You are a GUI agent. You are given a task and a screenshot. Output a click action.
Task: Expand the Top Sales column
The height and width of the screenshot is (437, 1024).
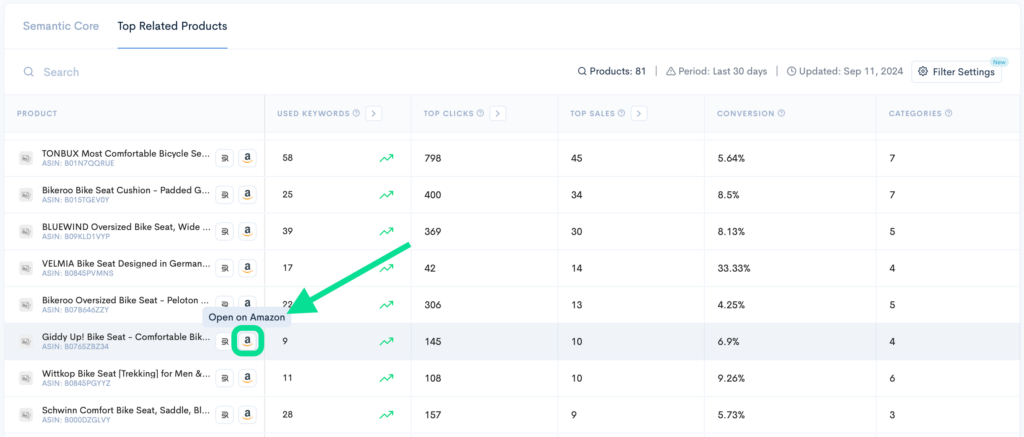pos(639,113)
